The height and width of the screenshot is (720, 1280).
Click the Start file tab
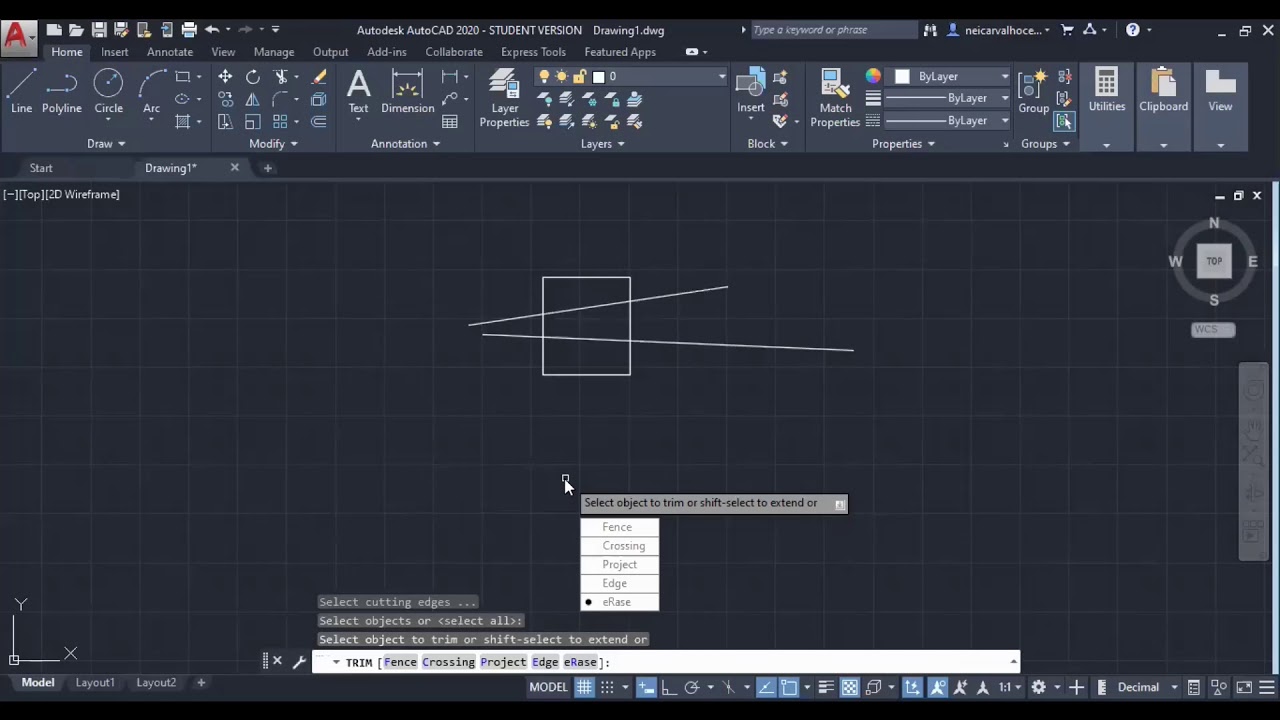pos(41,168)
